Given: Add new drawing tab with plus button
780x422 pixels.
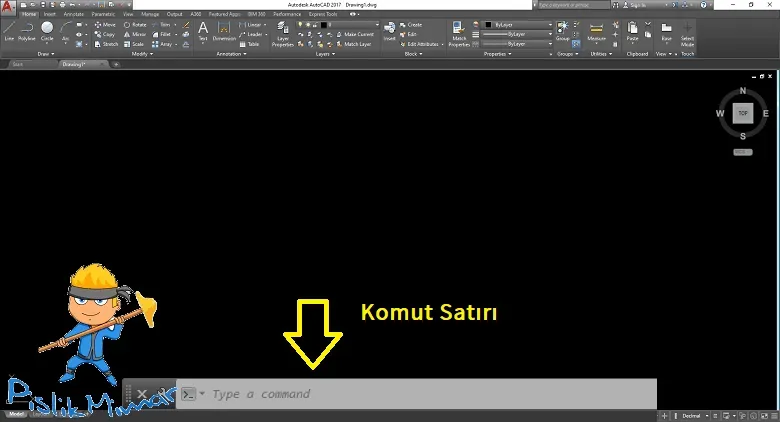Looking at the screenshot, I should click(x=116, y=64).
